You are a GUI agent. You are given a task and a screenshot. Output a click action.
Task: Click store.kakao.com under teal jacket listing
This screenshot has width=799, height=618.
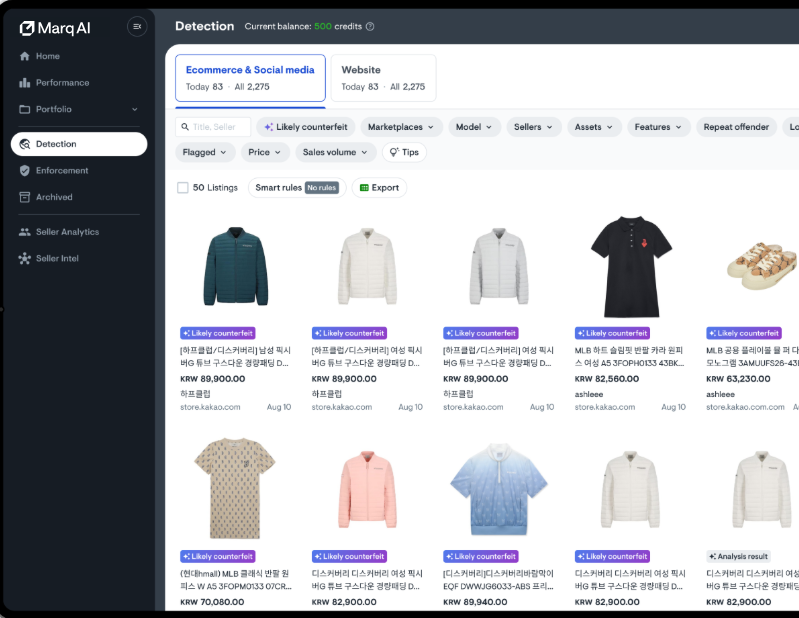point(210,407)
